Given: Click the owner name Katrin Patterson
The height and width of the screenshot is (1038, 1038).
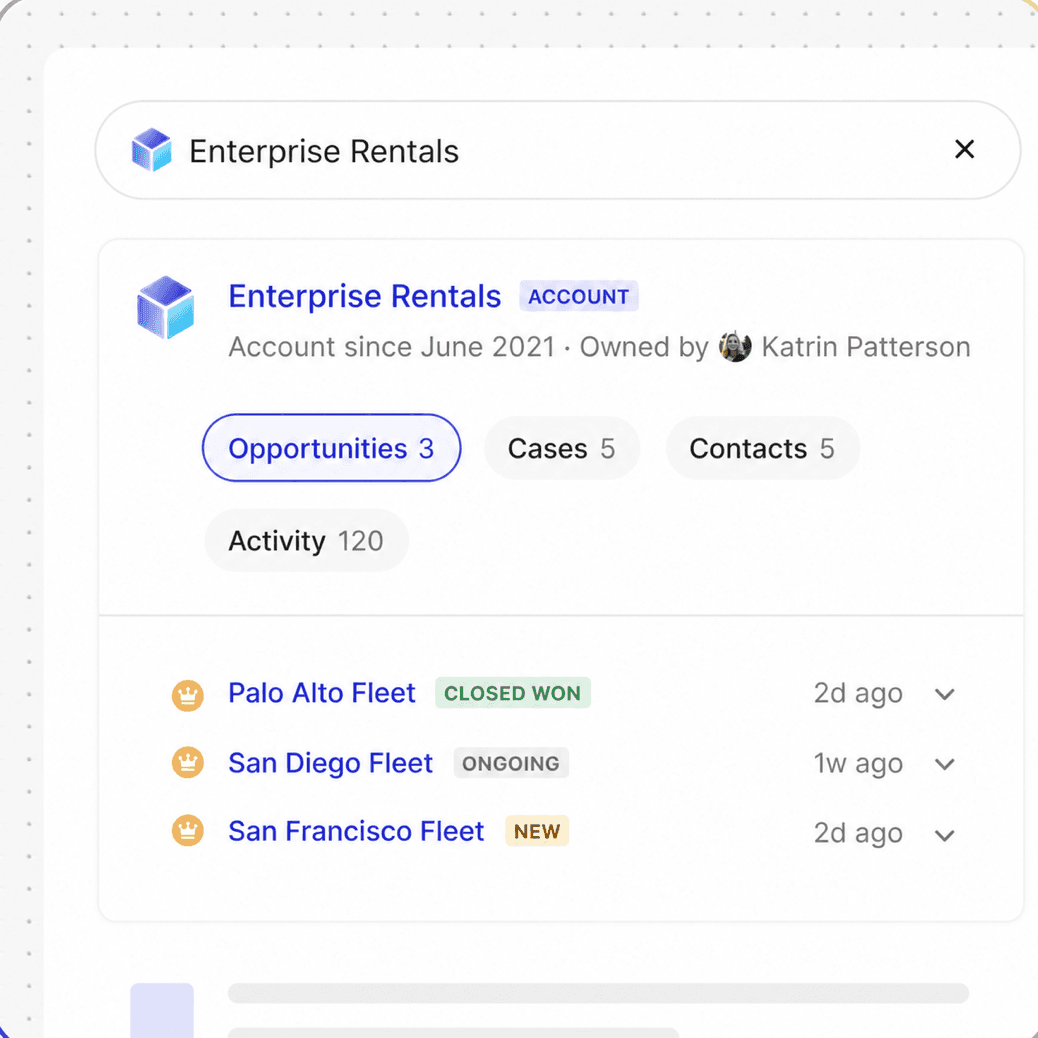Looking at the screenshot, I should pyautogui.click(x=866, y=347).
